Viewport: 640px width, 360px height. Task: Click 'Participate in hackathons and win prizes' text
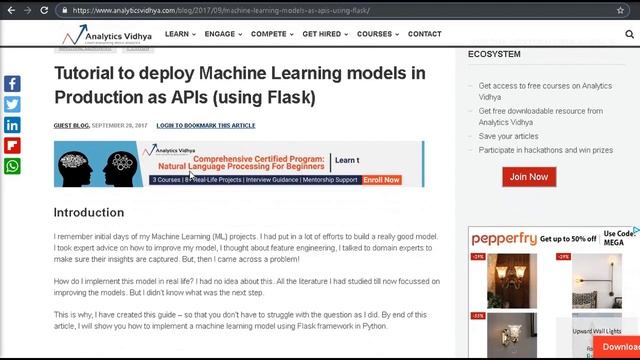click(x=546, y=150)
